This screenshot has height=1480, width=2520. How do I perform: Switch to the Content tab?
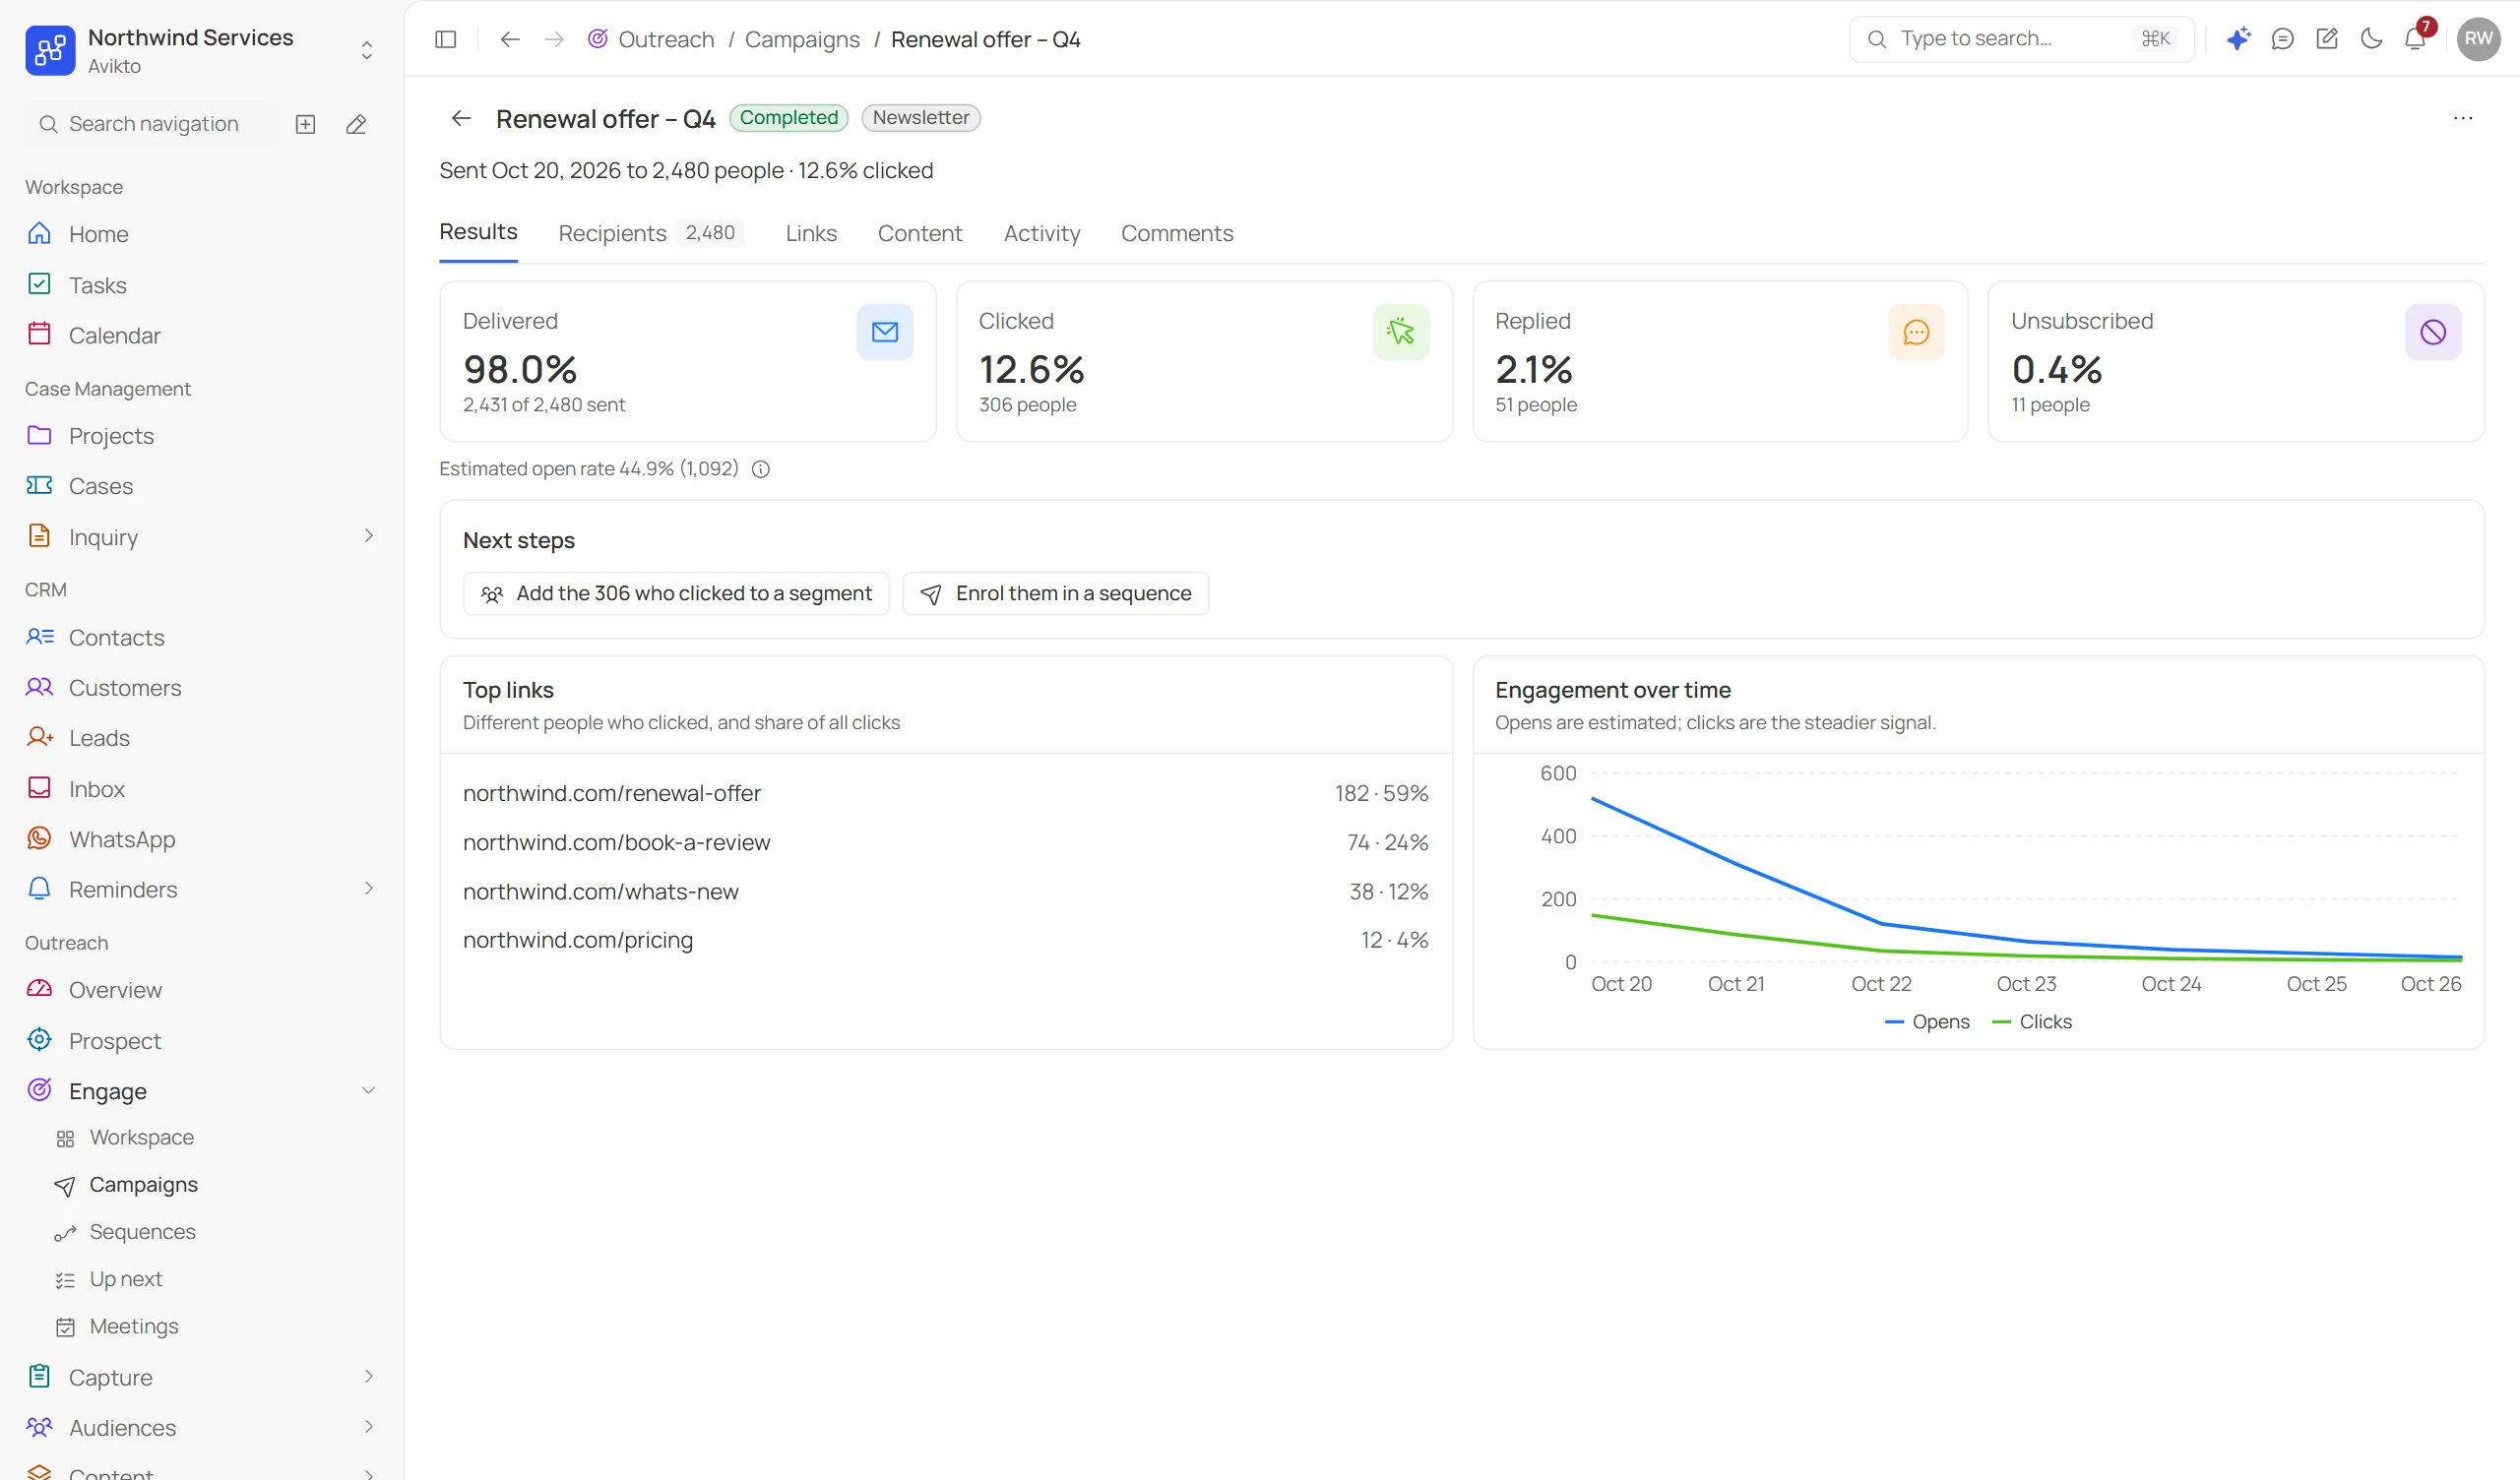click(x=920, y=233)
